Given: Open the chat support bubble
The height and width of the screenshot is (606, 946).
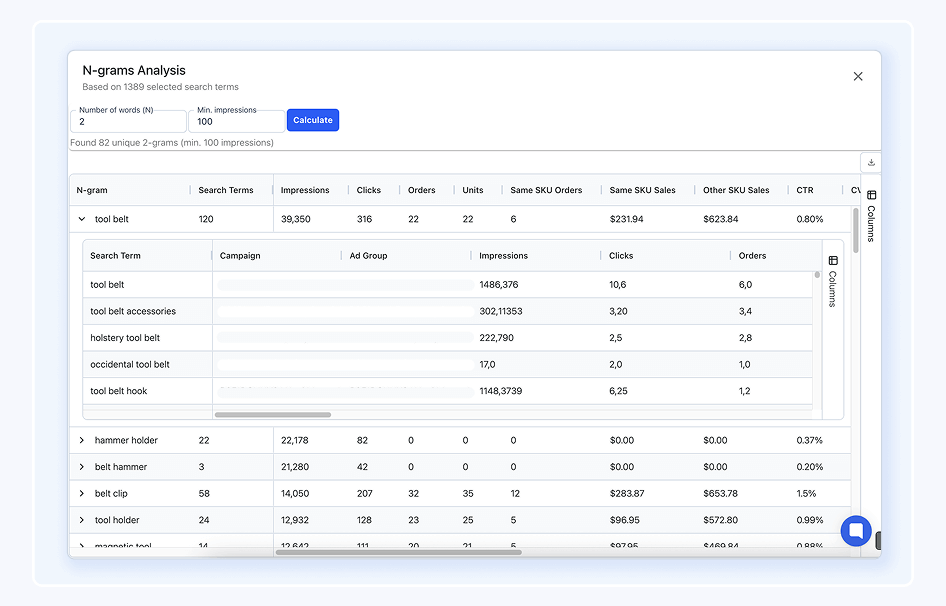Looking at the screenshot, I should coord(856,530).
